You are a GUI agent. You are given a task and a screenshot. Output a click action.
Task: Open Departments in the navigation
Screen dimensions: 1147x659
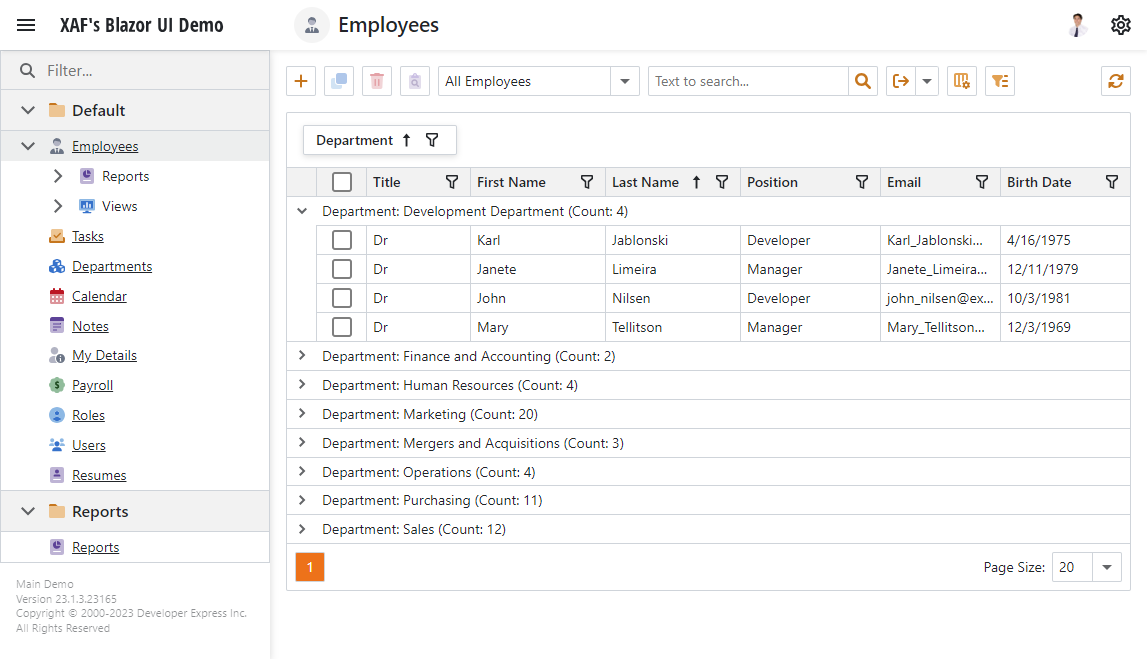(x=112, y=266)
